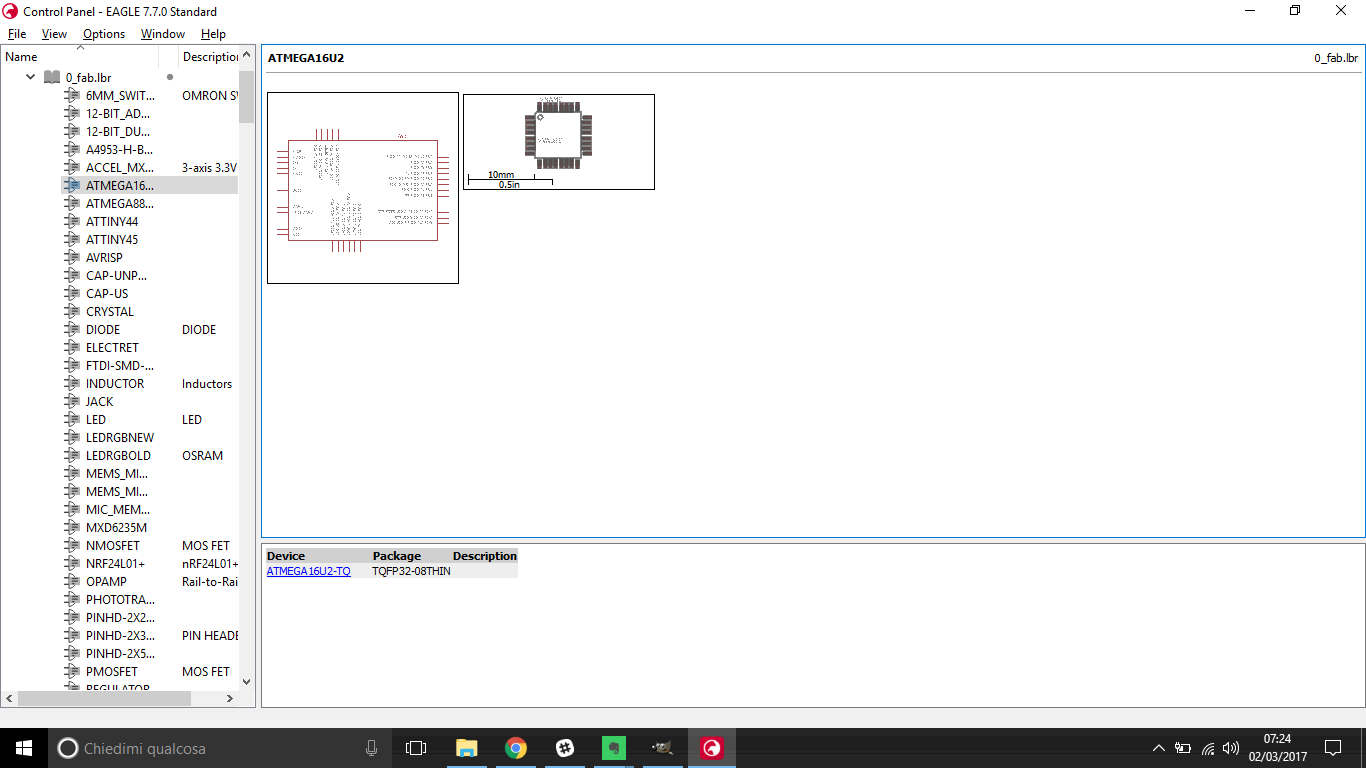Toggle the in-use dot for 0_fab.lbr
Viewport: 1366px width, 768px height.
point(170,77)
